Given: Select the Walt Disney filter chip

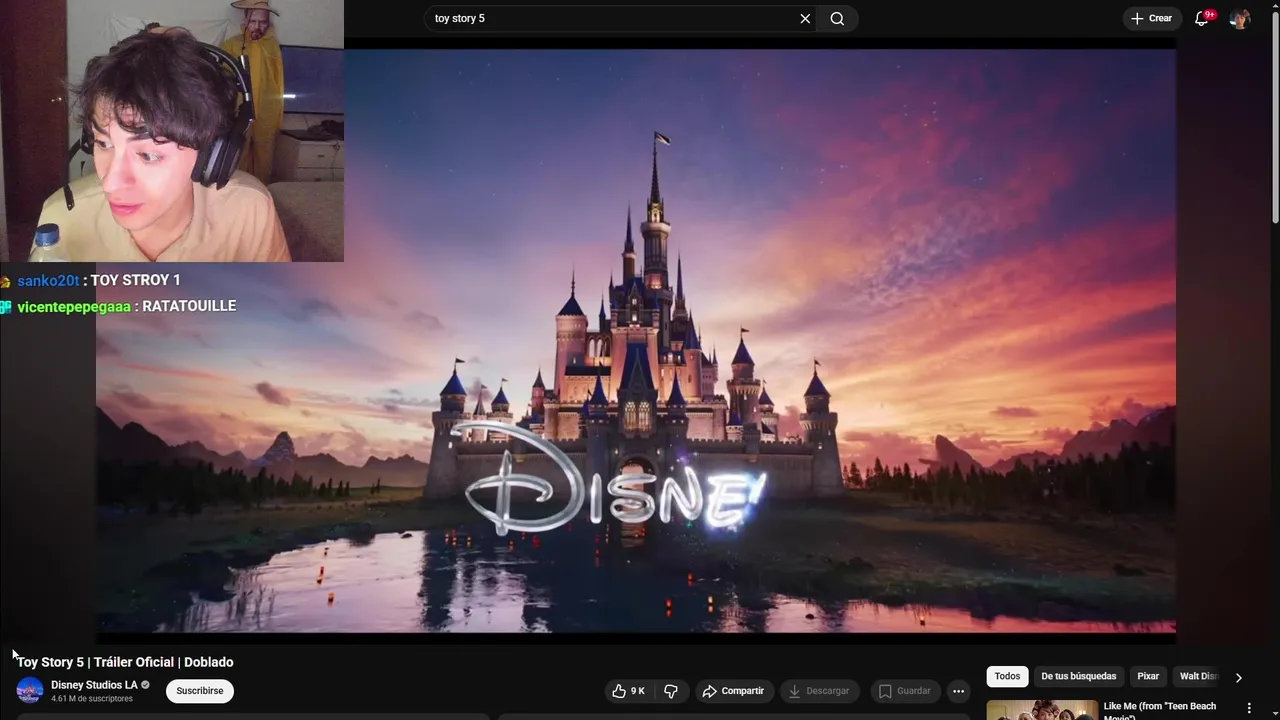Looking at the screenshot, I should click(x=1198, y=676).
